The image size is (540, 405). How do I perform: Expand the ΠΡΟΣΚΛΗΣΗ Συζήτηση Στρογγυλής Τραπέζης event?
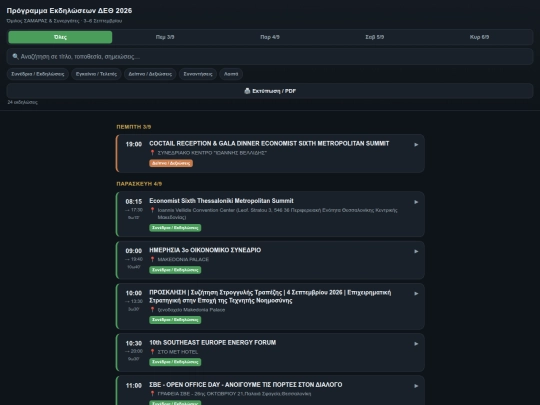click(416, 293)
